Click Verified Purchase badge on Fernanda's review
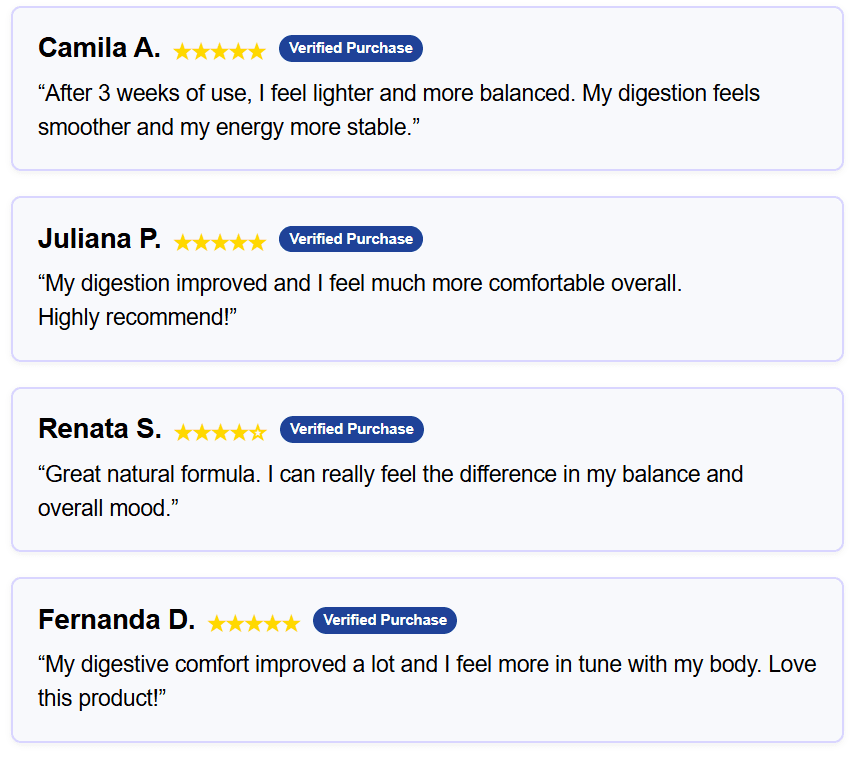856x758 pixels. (385, 620)
